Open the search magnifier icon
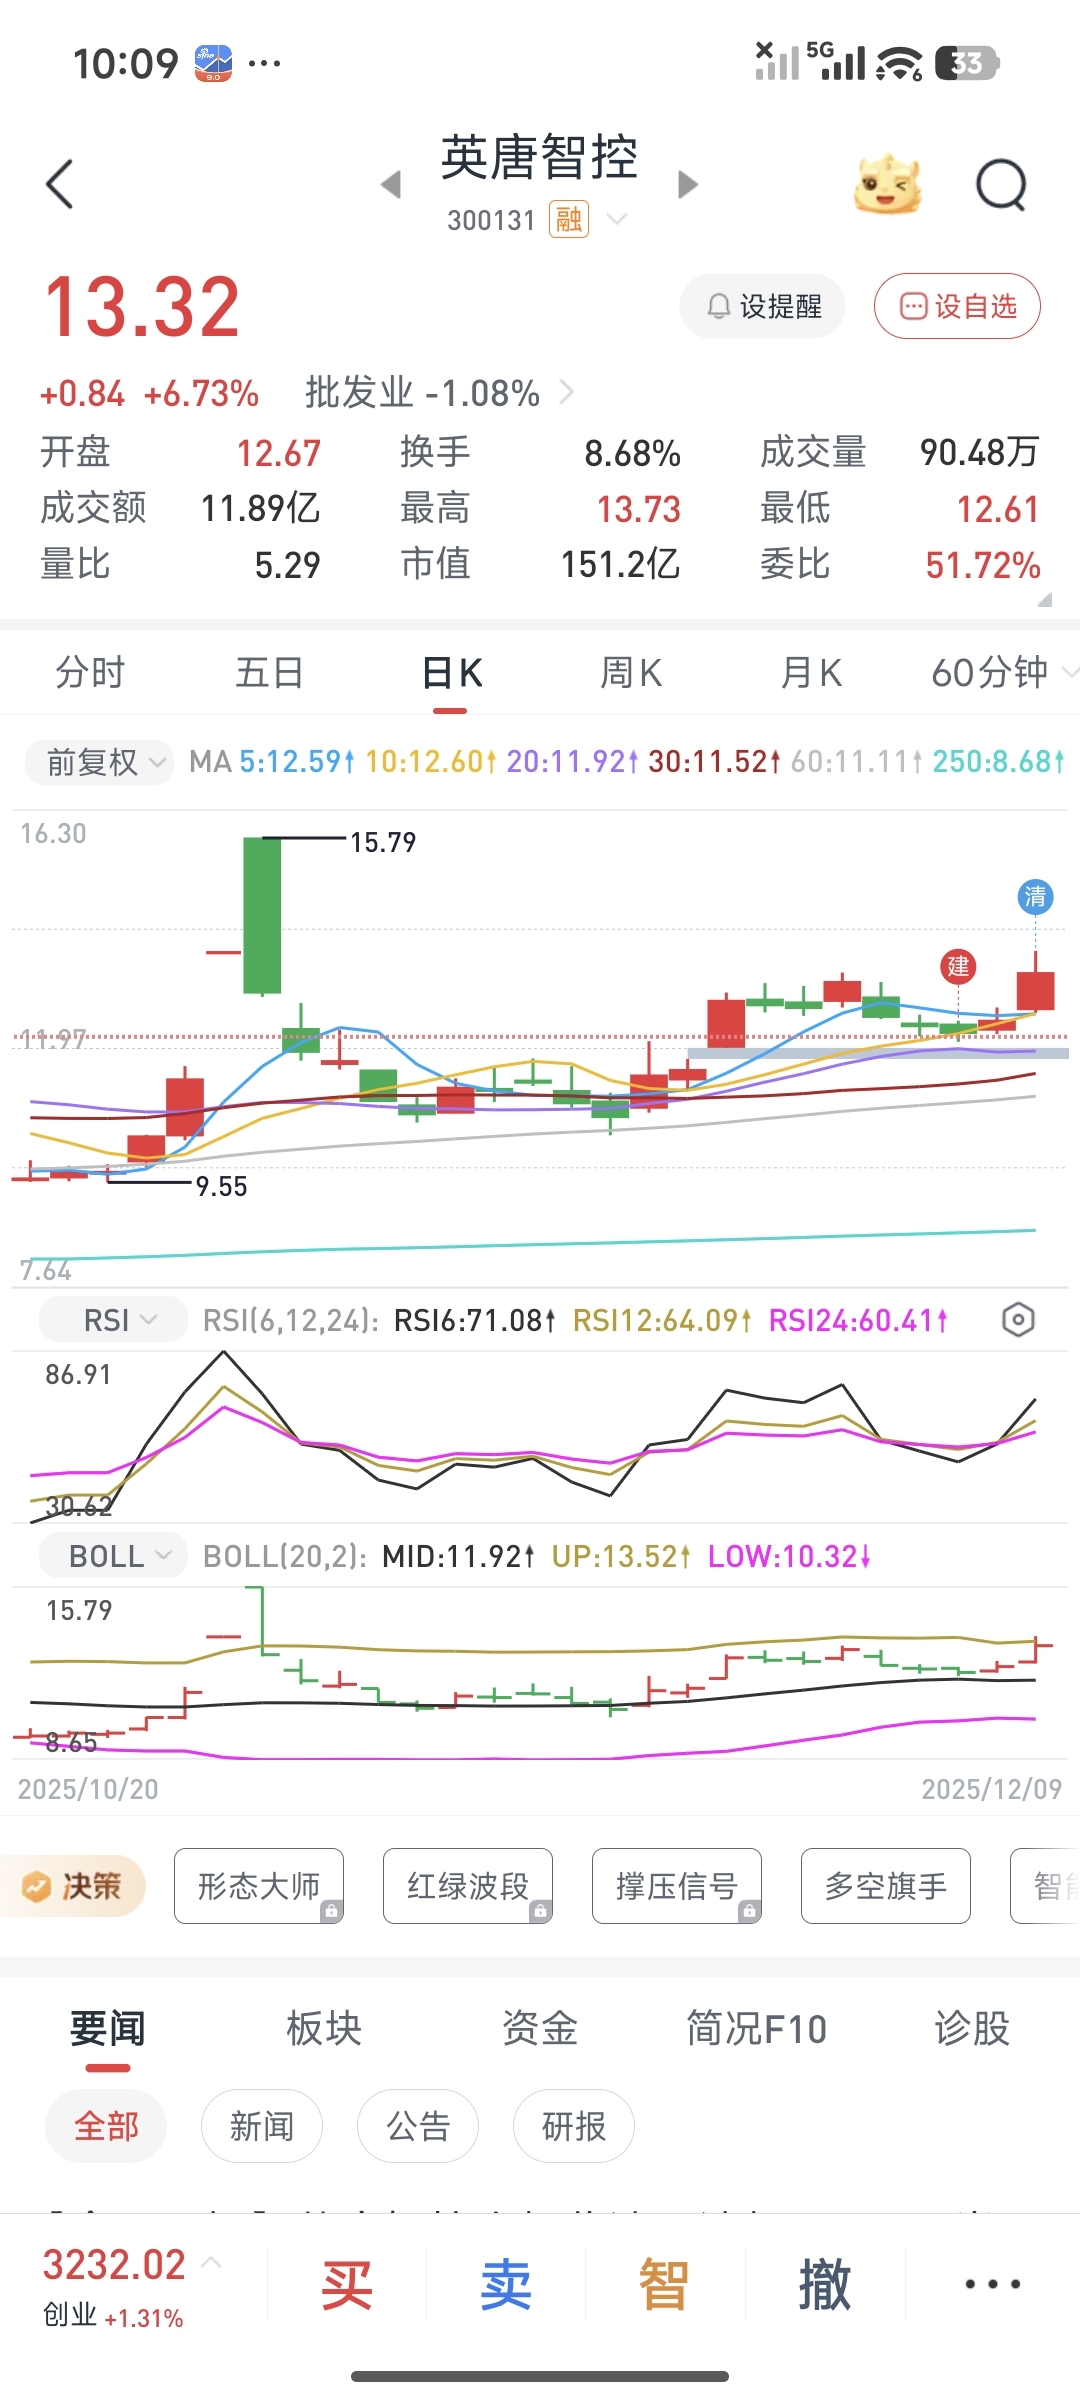The image size is (1080, 2400). pos(1002,185)
